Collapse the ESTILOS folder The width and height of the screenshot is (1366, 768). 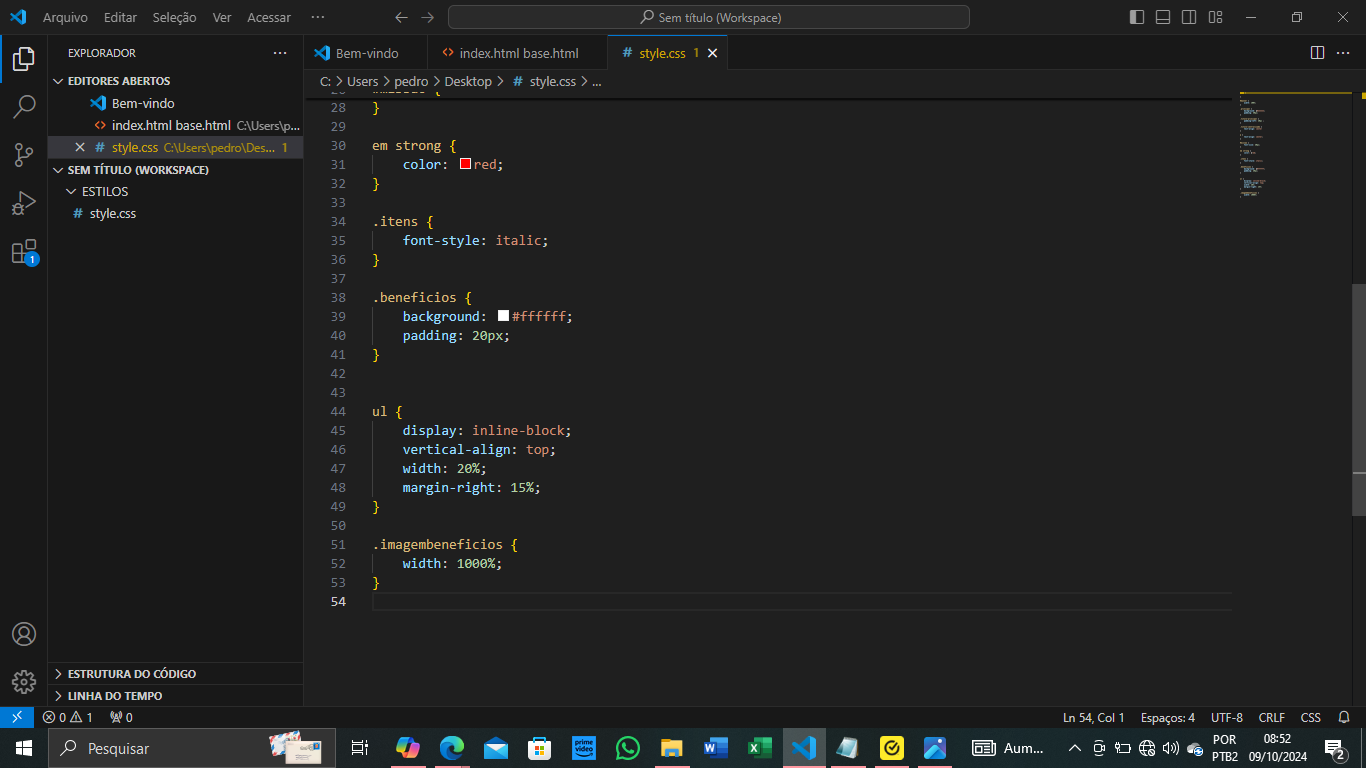point(175,191)
